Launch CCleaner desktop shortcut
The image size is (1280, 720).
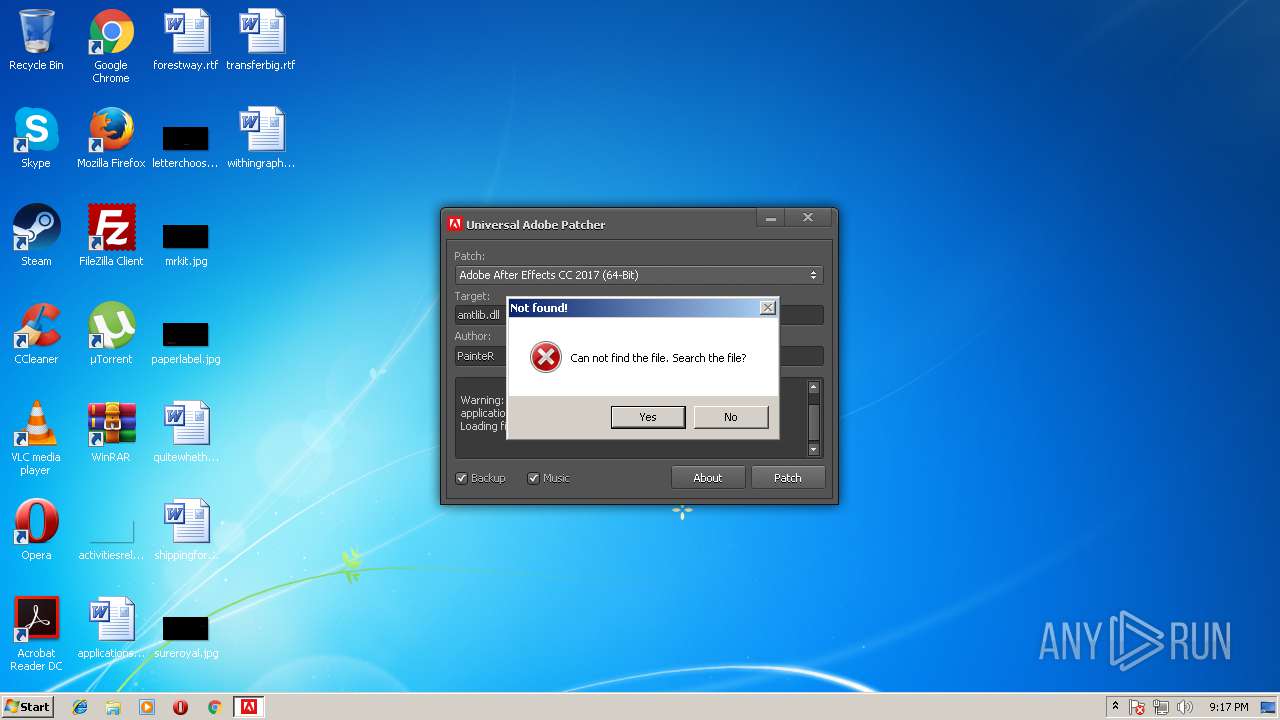pyautogui.click(x=36, y=334)
